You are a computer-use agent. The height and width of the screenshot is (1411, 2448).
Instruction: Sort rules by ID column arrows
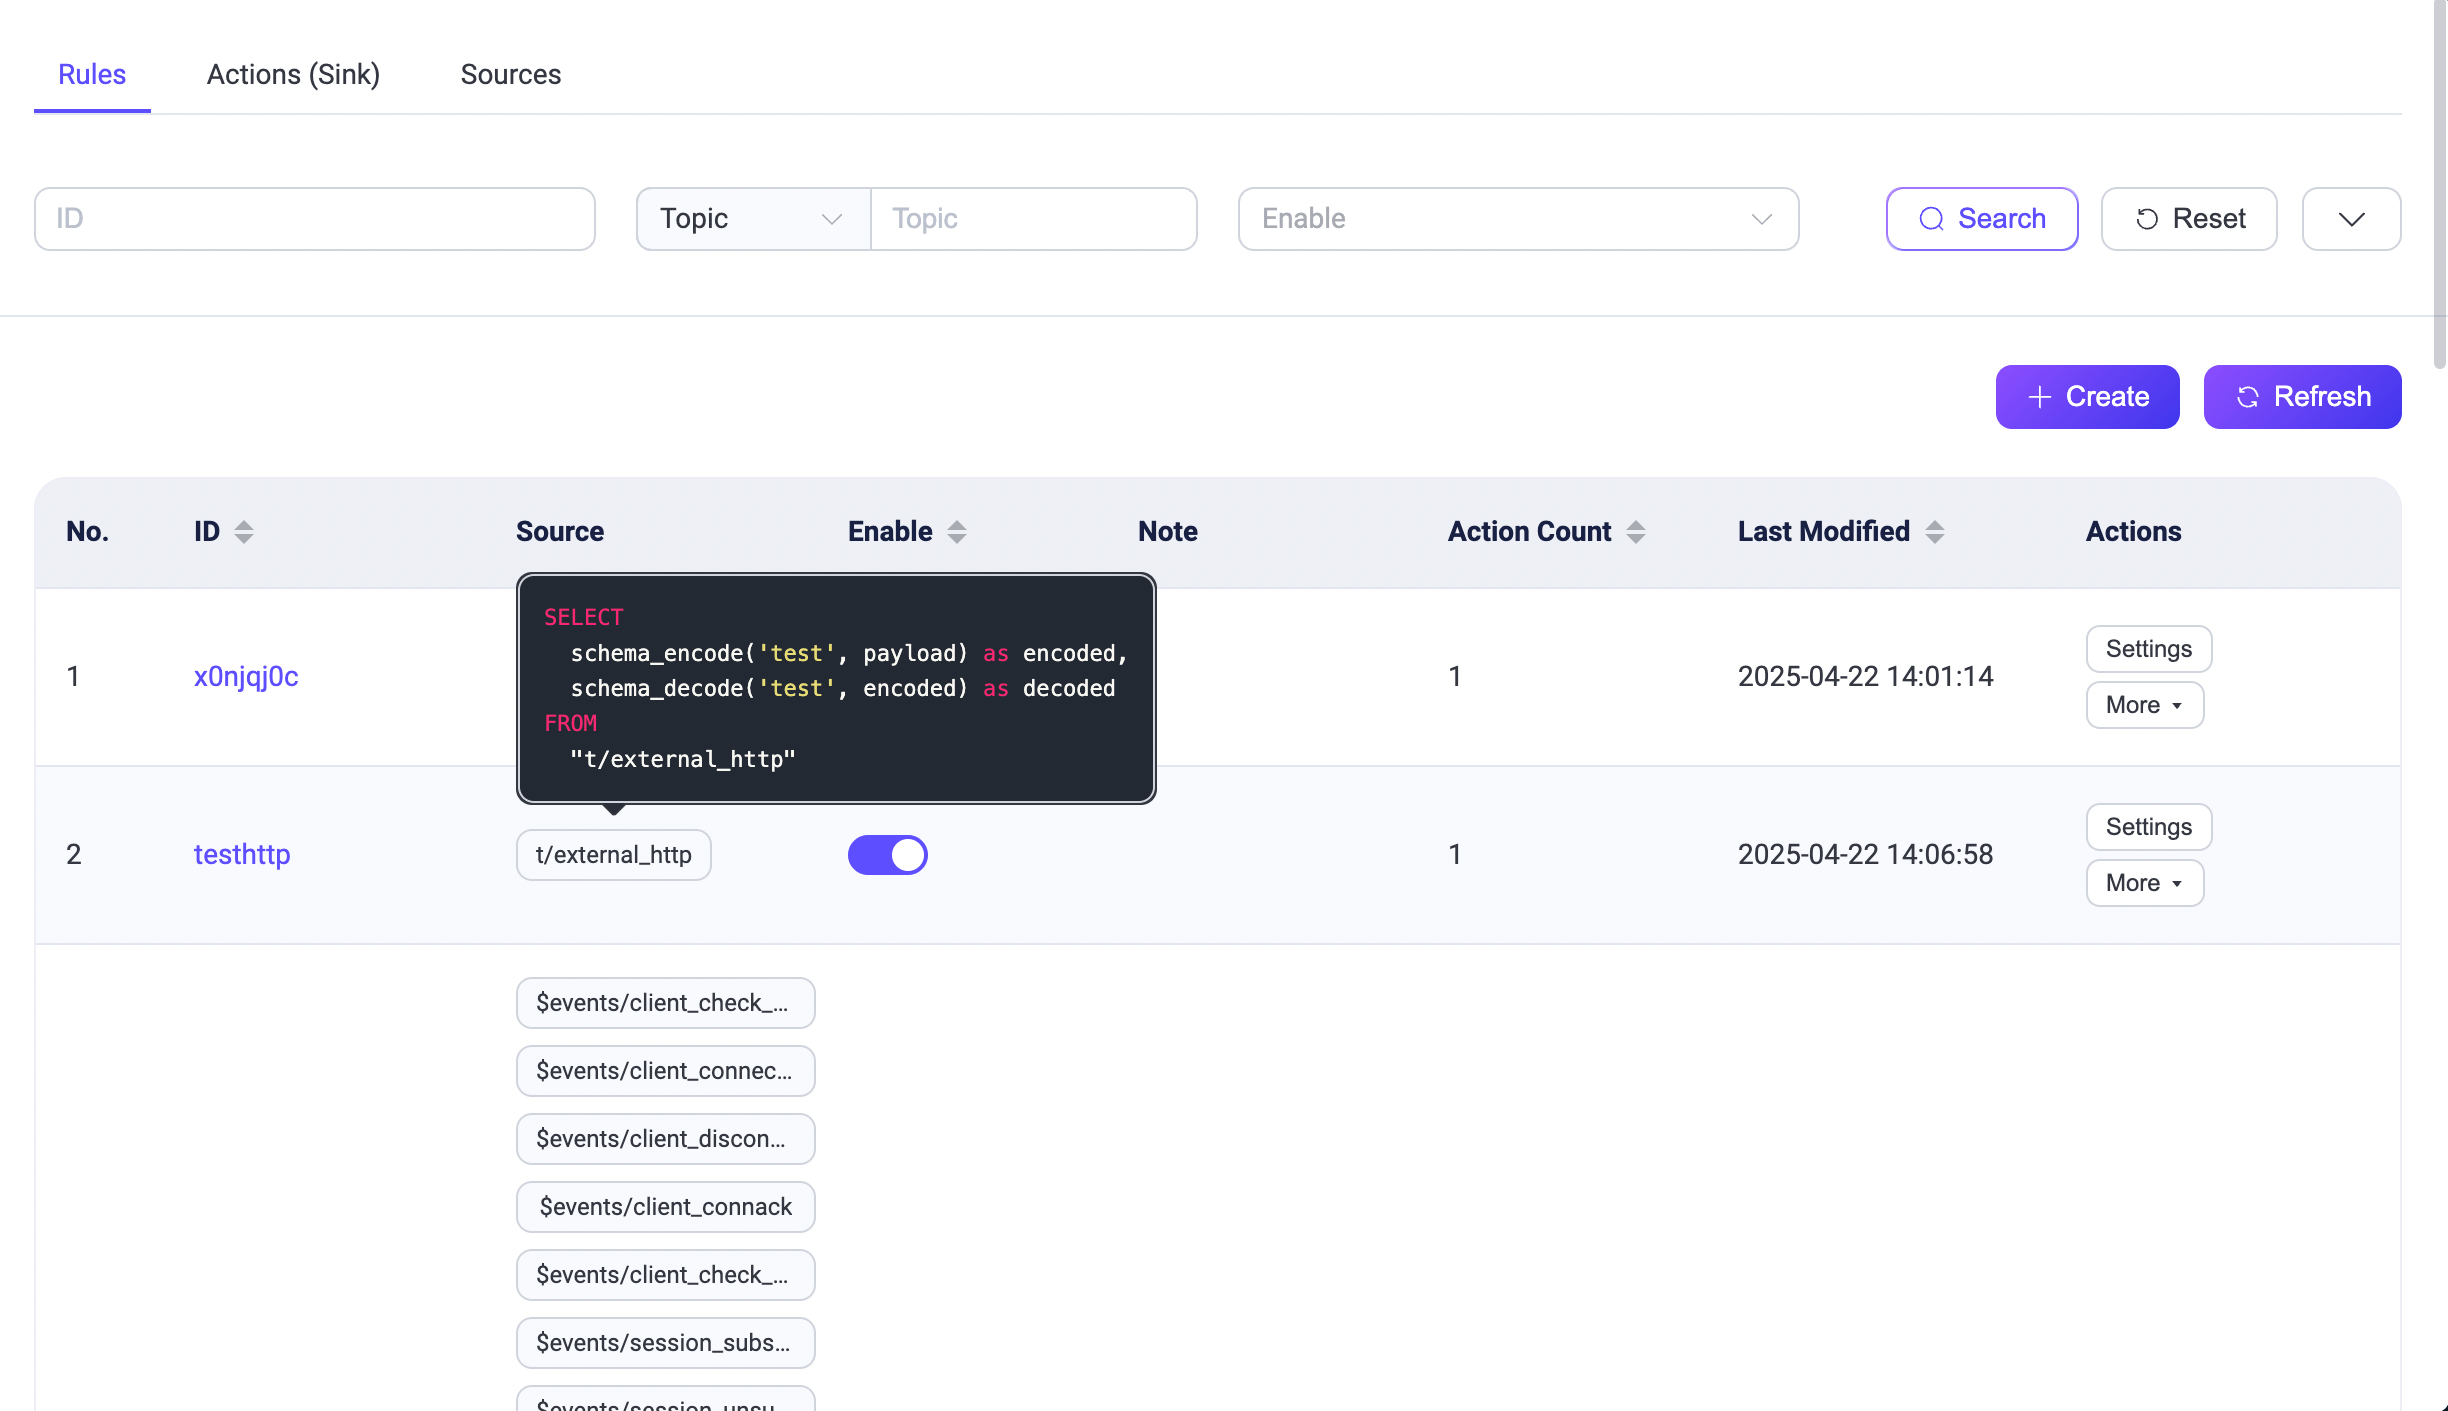pyautogui.click(x=244, y=532)
